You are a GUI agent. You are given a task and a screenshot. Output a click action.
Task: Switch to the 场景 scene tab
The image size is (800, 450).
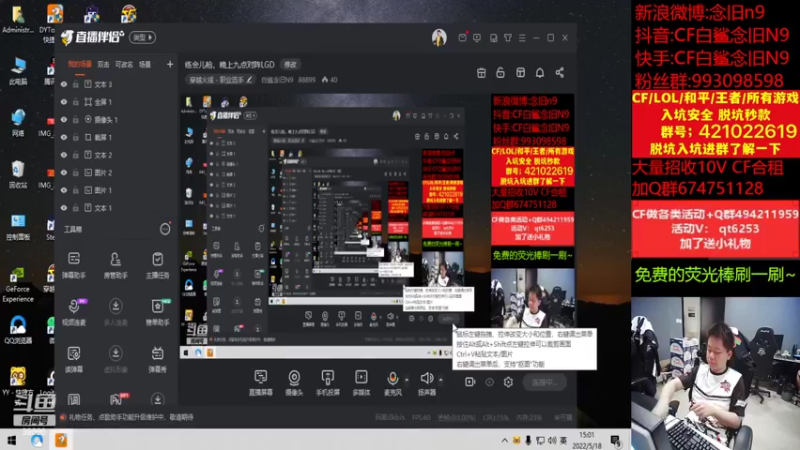[145, 64]
